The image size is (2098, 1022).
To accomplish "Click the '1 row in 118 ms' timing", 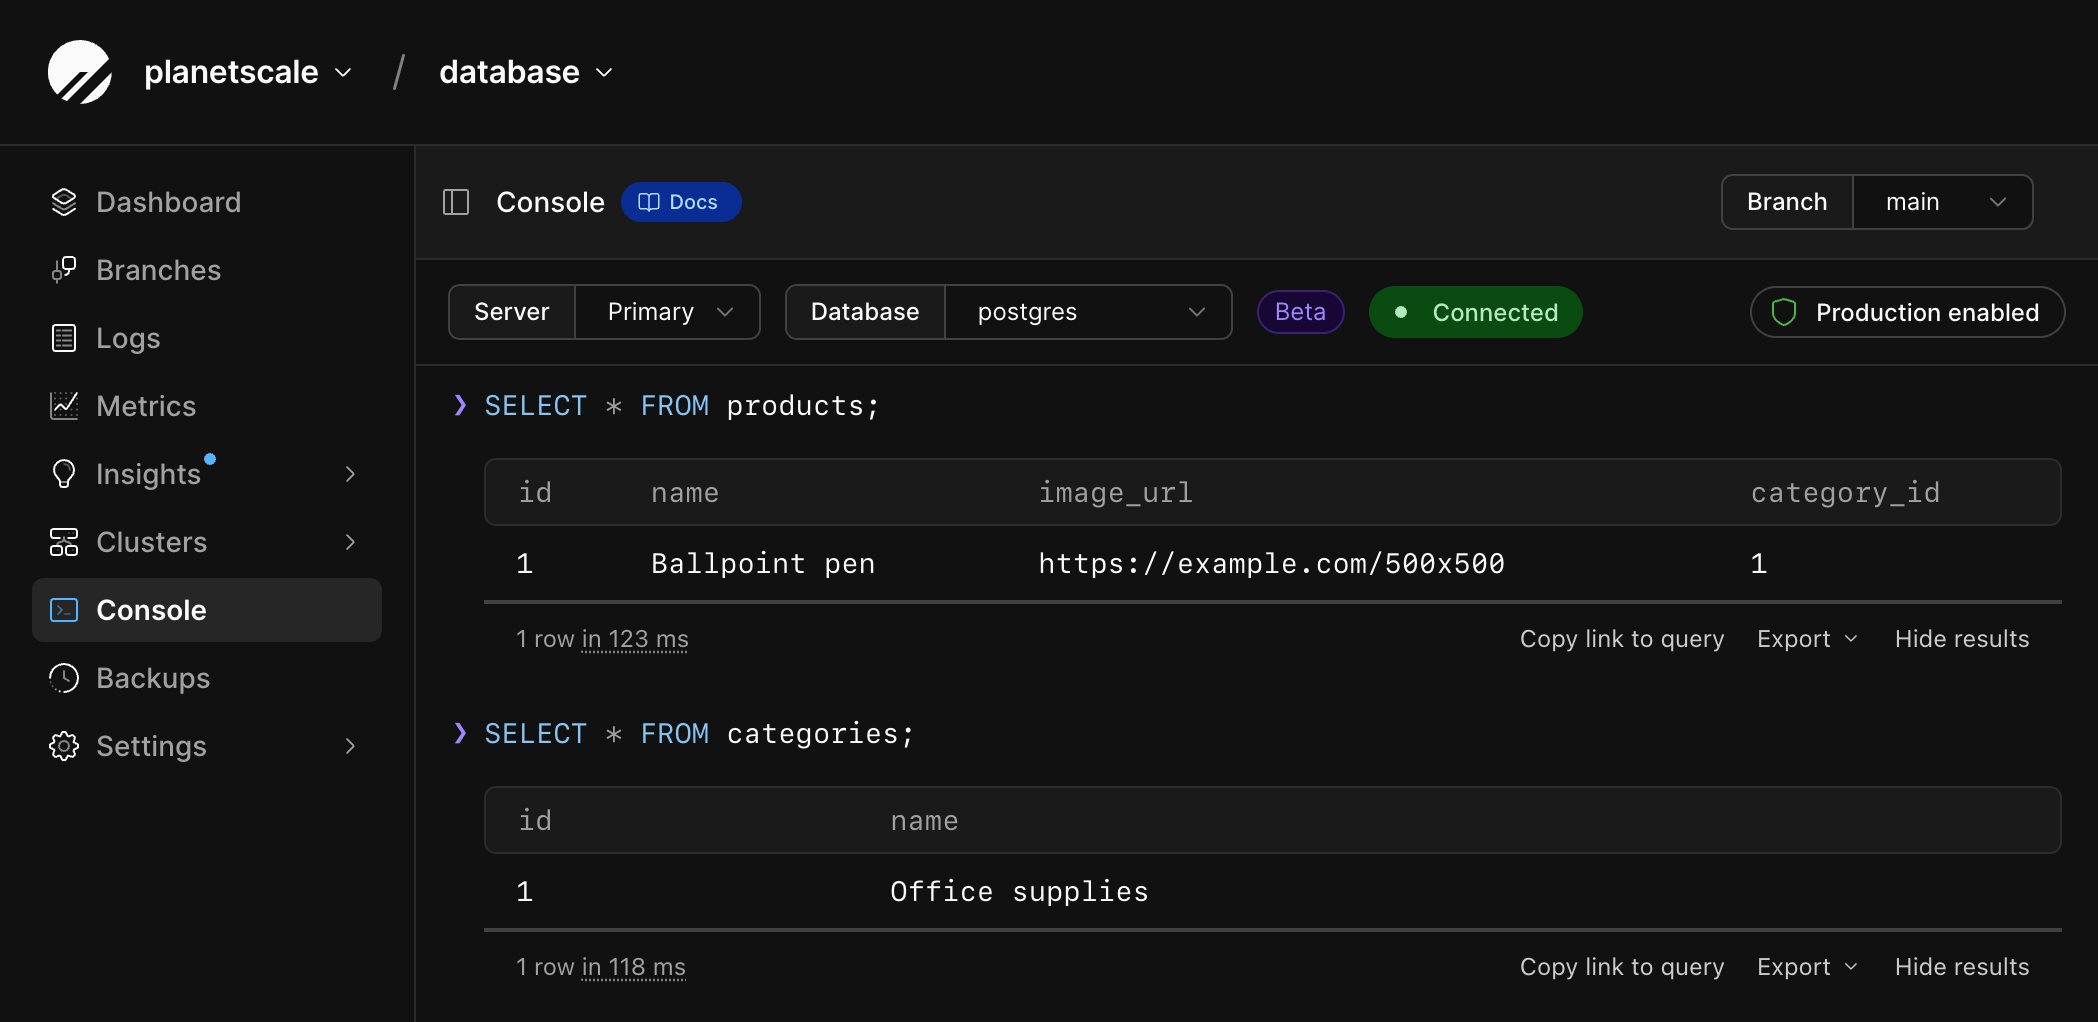I will click(x=601, y=967).
